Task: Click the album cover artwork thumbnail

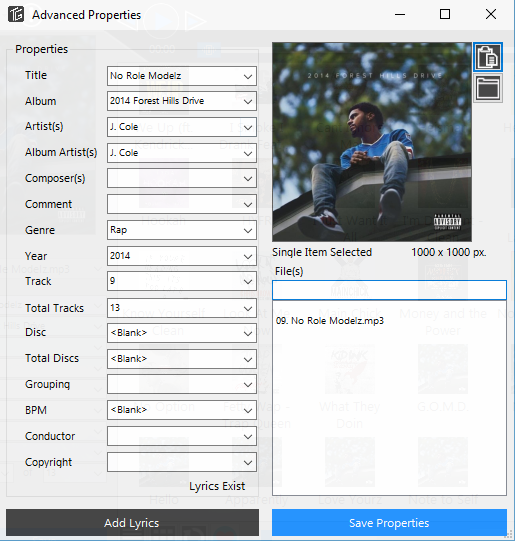Action: point(372,142)
